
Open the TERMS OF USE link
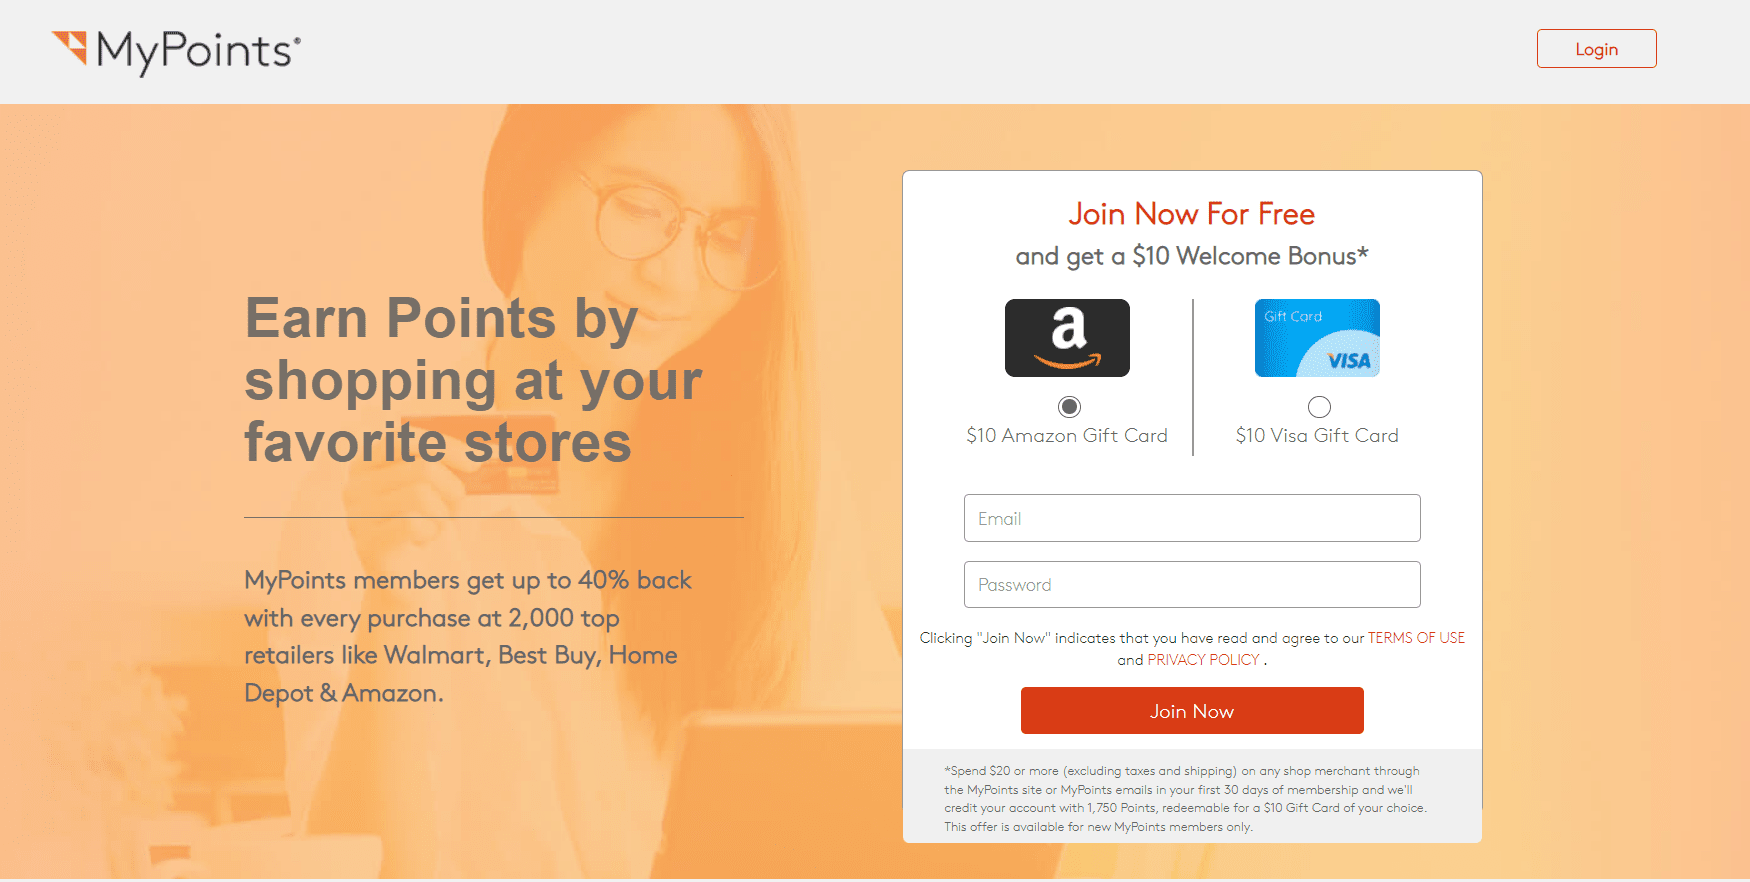(1416, 638)
